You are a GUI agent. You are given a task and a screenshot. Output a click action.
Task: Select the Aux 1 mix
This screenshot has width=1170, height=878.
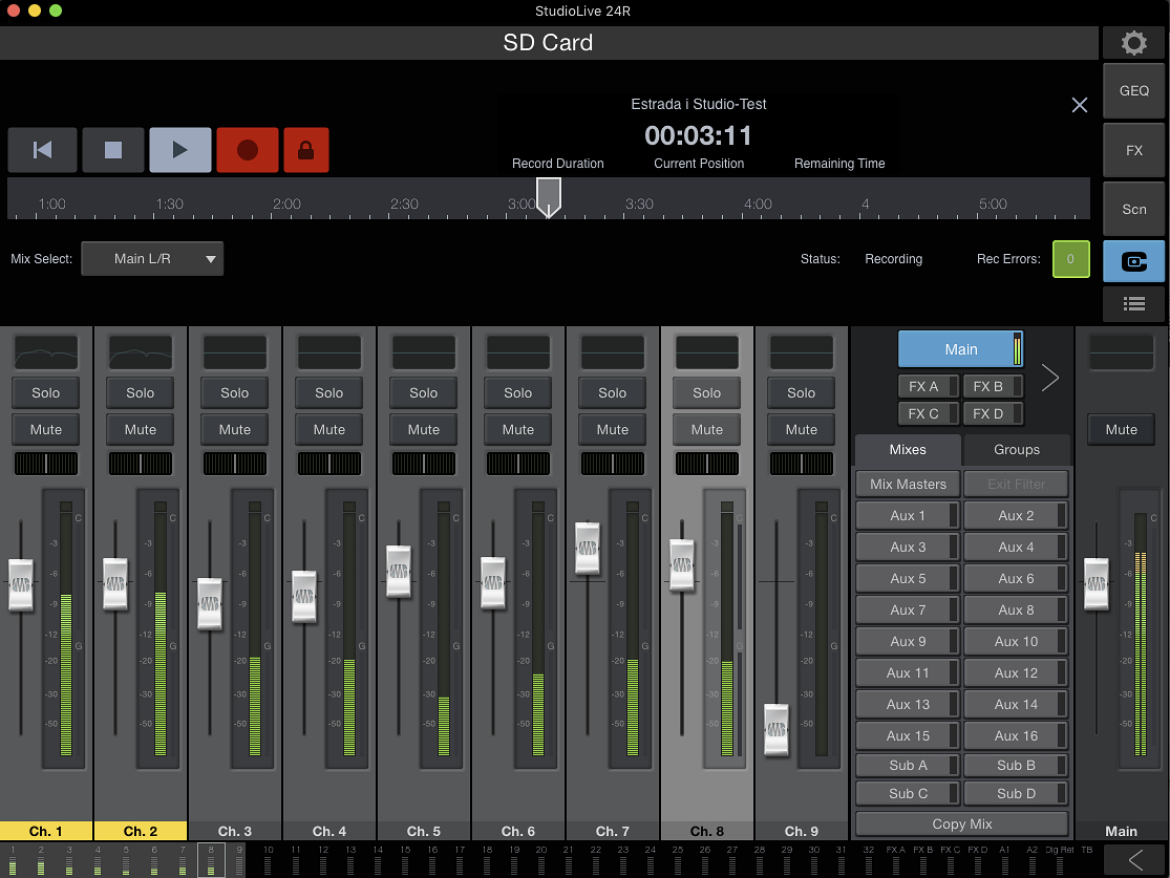907,515
